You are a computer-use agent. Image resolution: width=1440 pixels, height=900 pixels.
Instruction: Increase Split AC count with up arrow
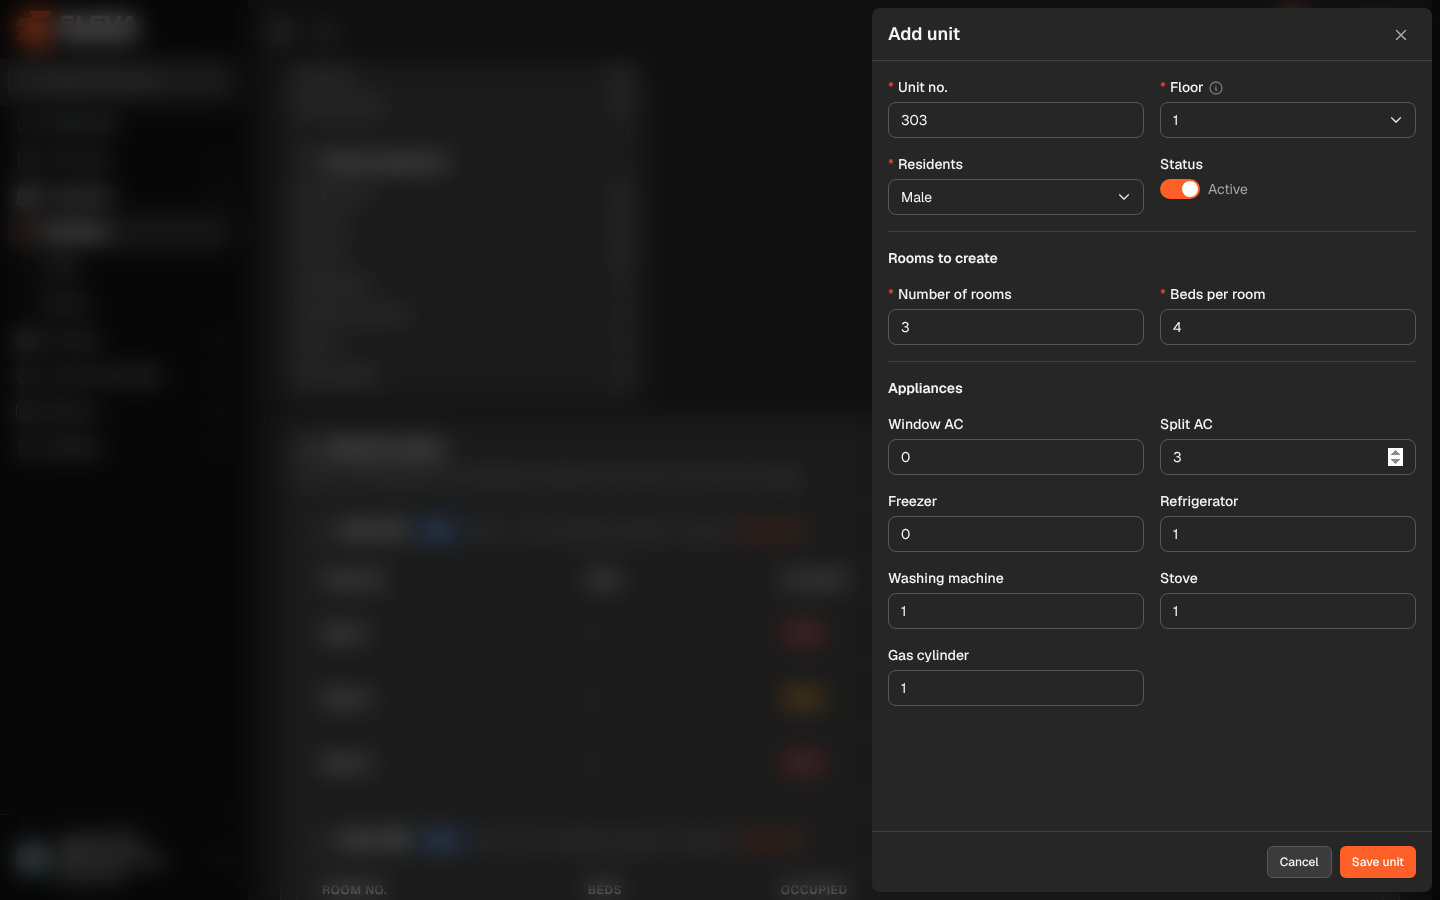click(x=1395, y=452)
